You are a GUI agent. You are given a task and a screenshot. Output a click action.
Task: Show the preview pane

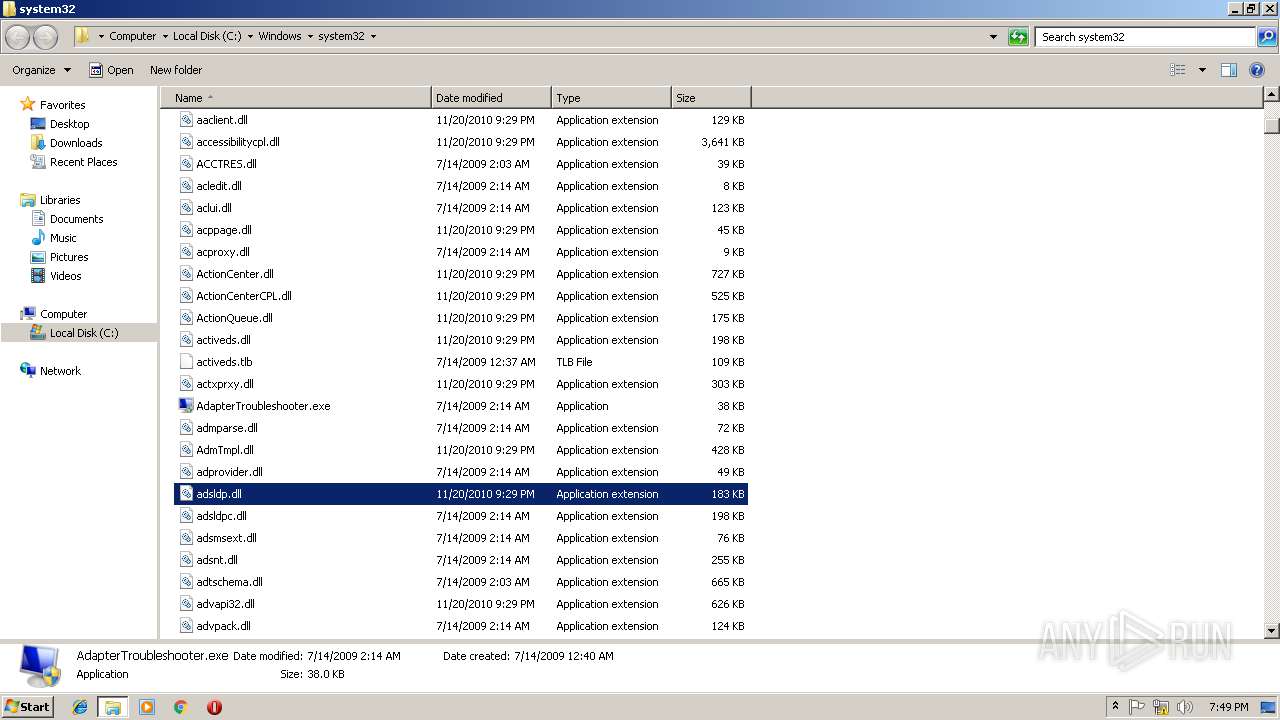pos(1229,70)
